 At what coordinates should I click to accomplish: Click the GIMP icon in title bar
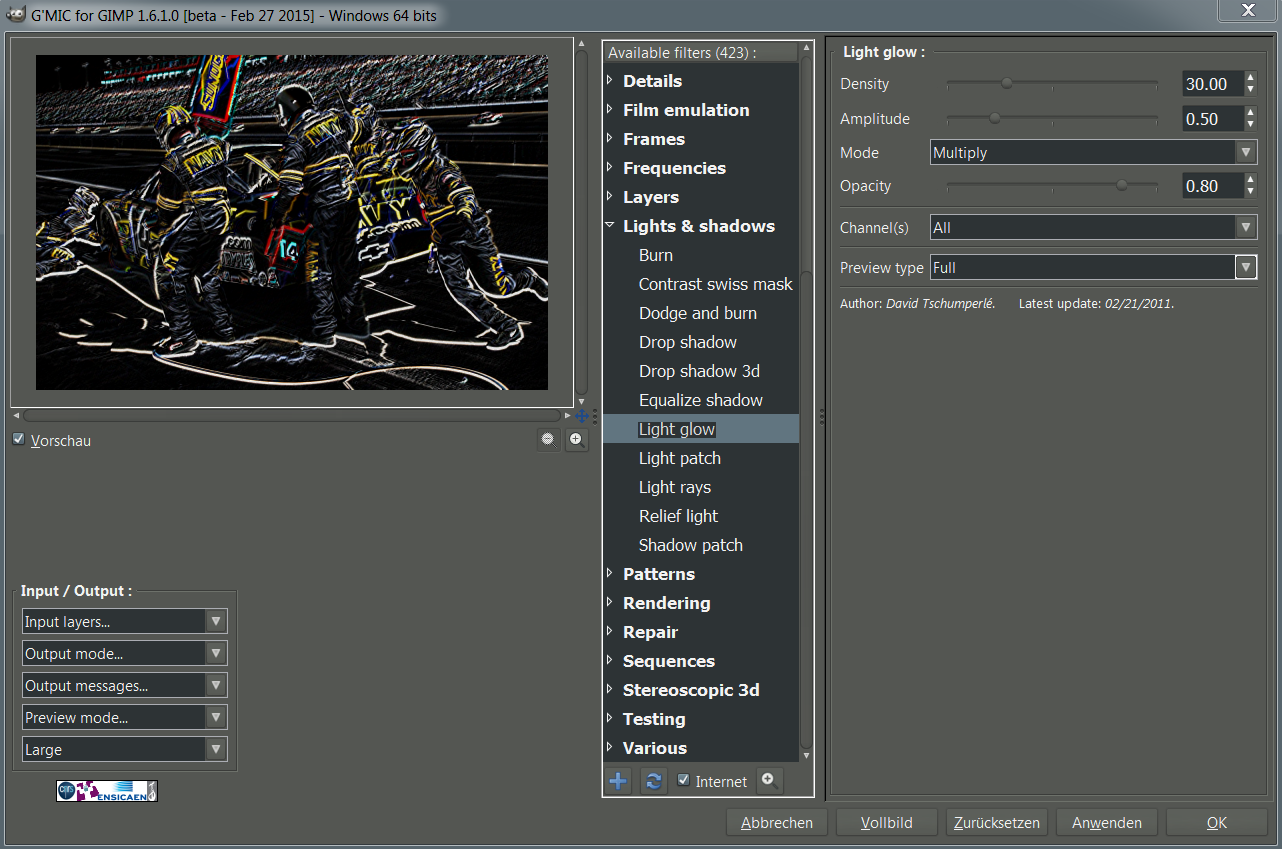coord(15,15)
